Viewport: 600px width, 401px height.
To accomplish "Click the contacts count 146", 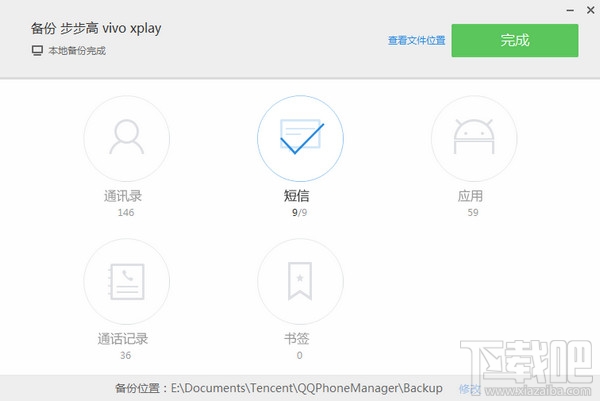I will [126, 213].
